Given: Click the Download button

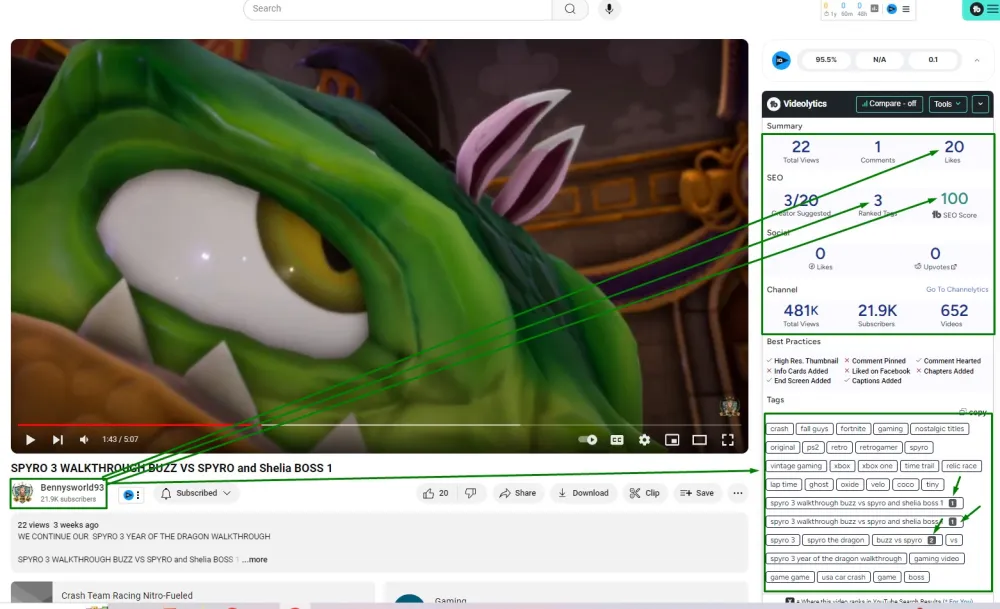Looking at the screenshot, I should click(x=584, y=493).
